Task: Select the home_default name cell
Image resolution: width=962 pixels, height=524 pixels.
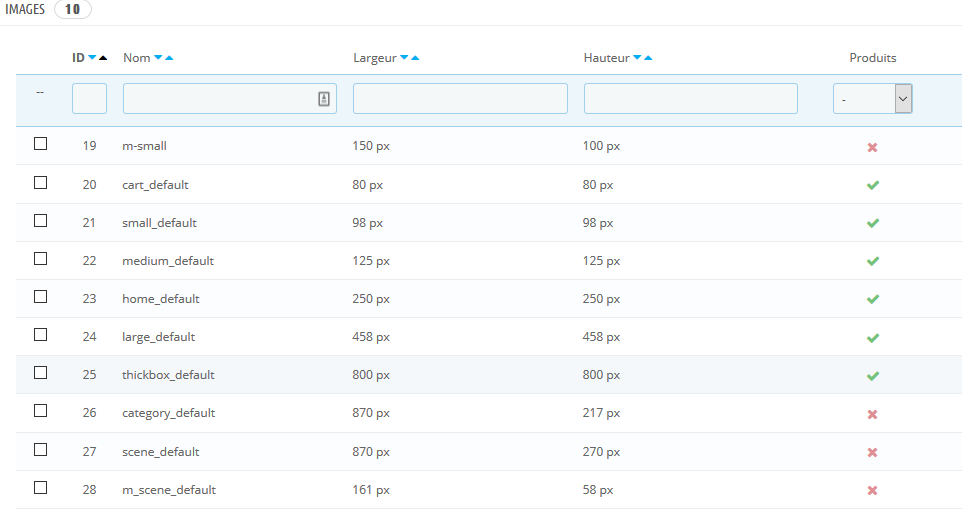Action: click(161, 299)
